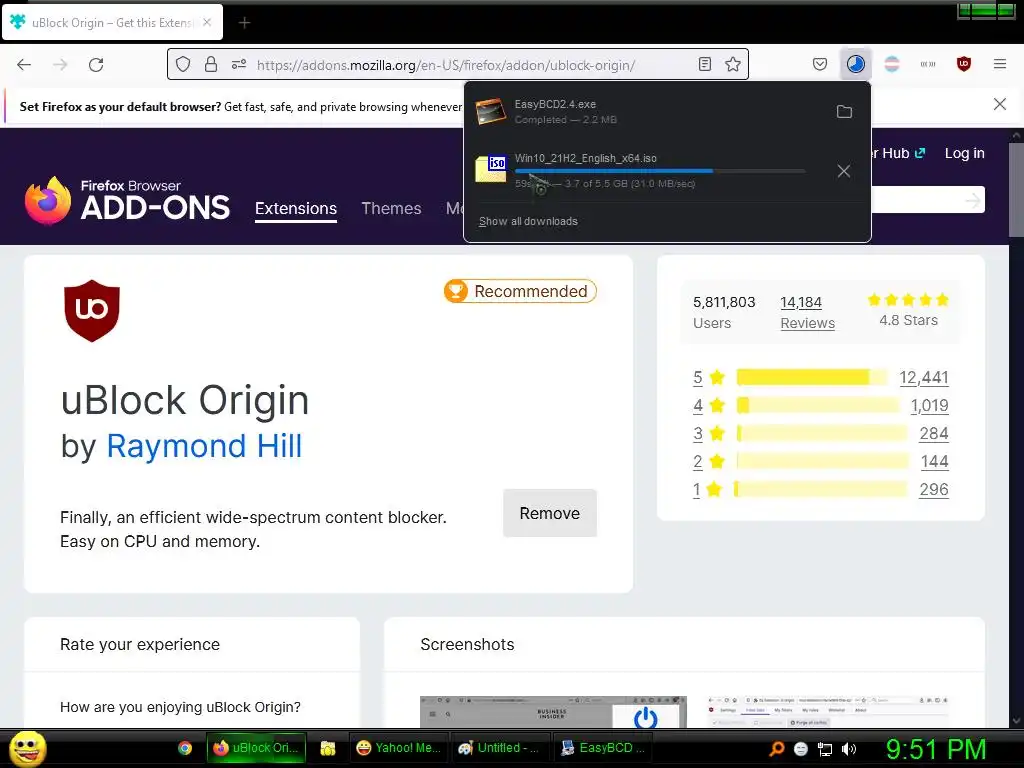This screenshot has width=1024, height=768.
Task: Click the tray magnifier search icon
Action: 776,749
